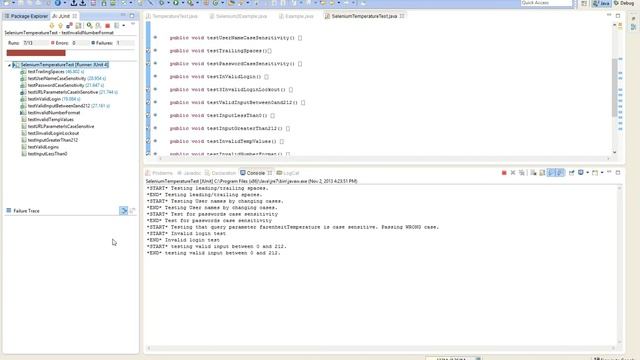Toggle filter stack trace in Failure Trace
640x360 pixels.
click(123, 211)
